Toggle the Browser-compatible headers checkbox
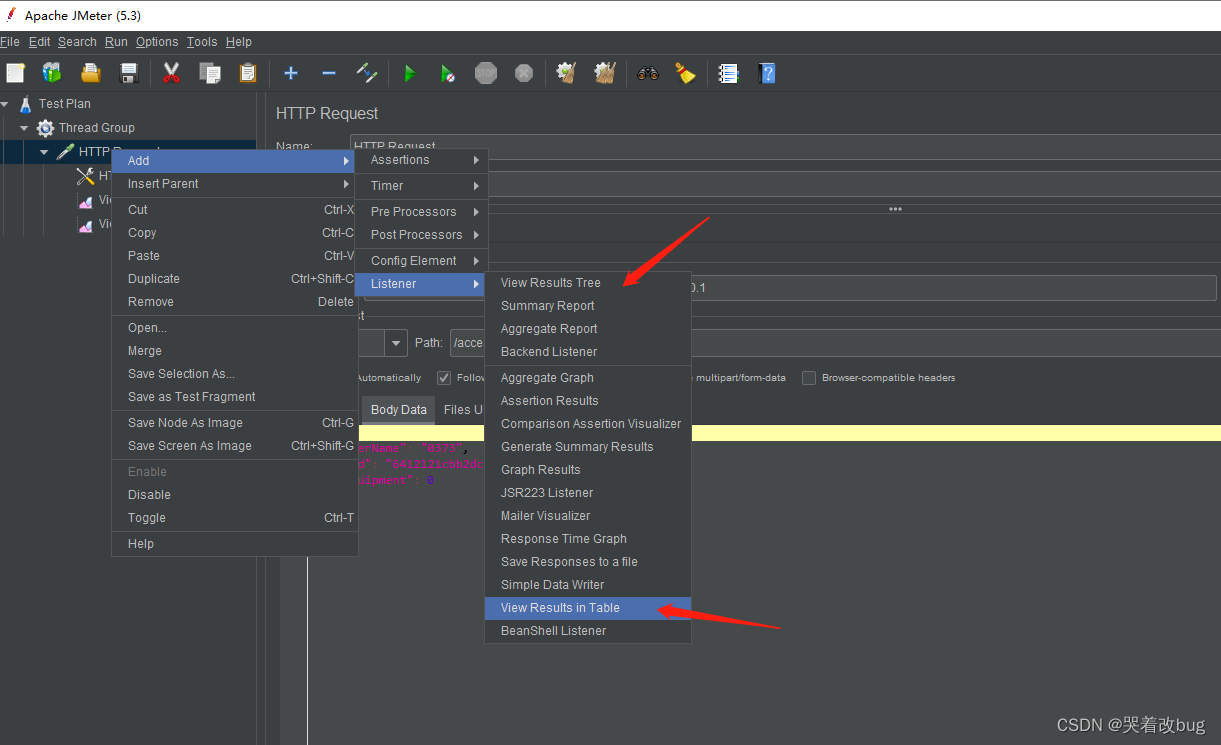The image size is (1221, 745). pyautogui.click(x=809, y=378)
